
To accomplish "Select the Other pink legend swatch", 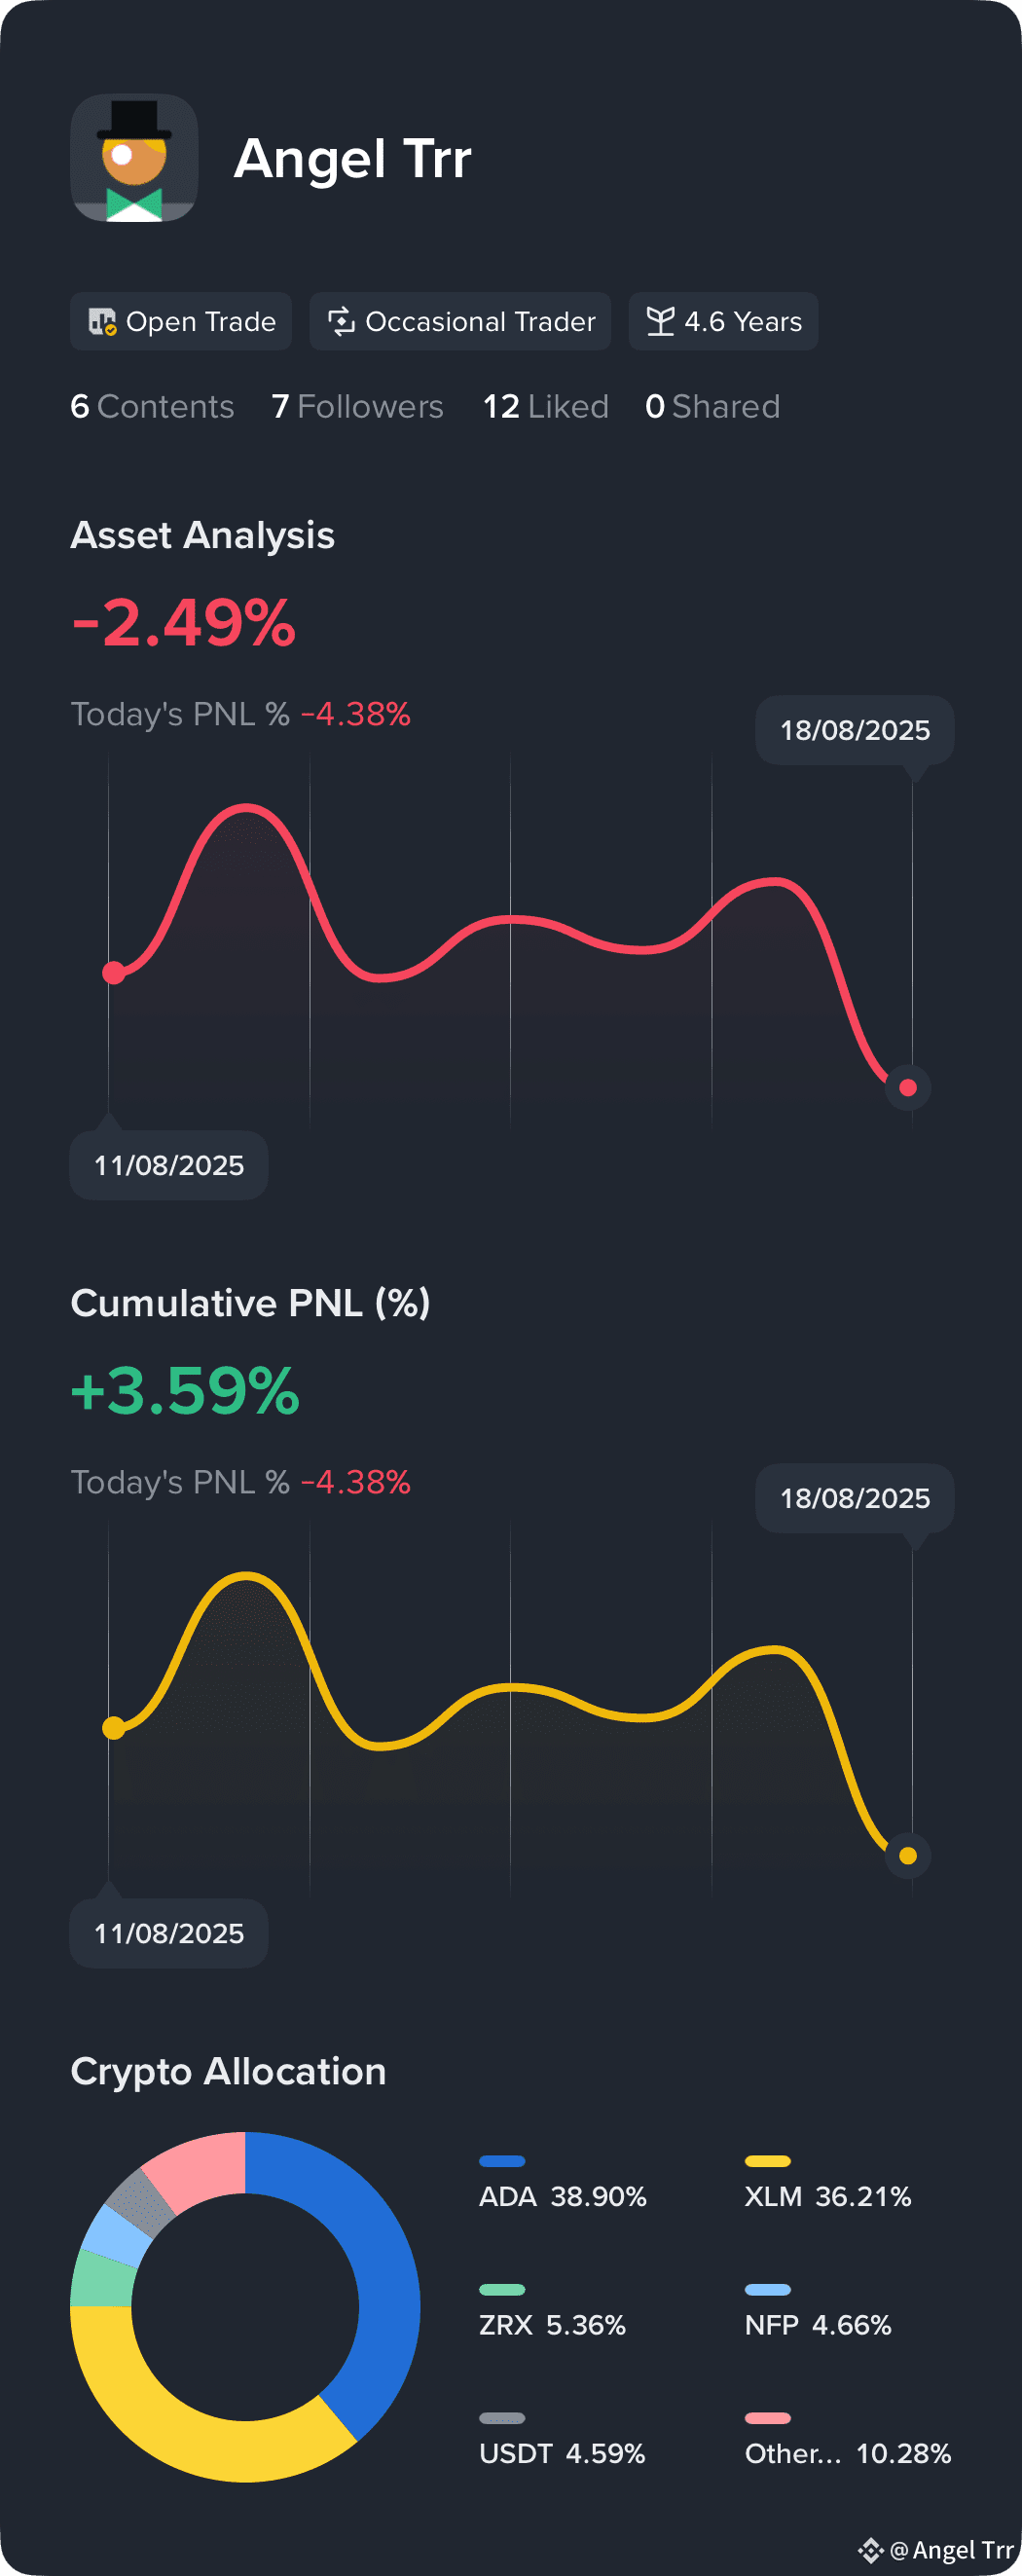I will click(x=768, y=2418).
